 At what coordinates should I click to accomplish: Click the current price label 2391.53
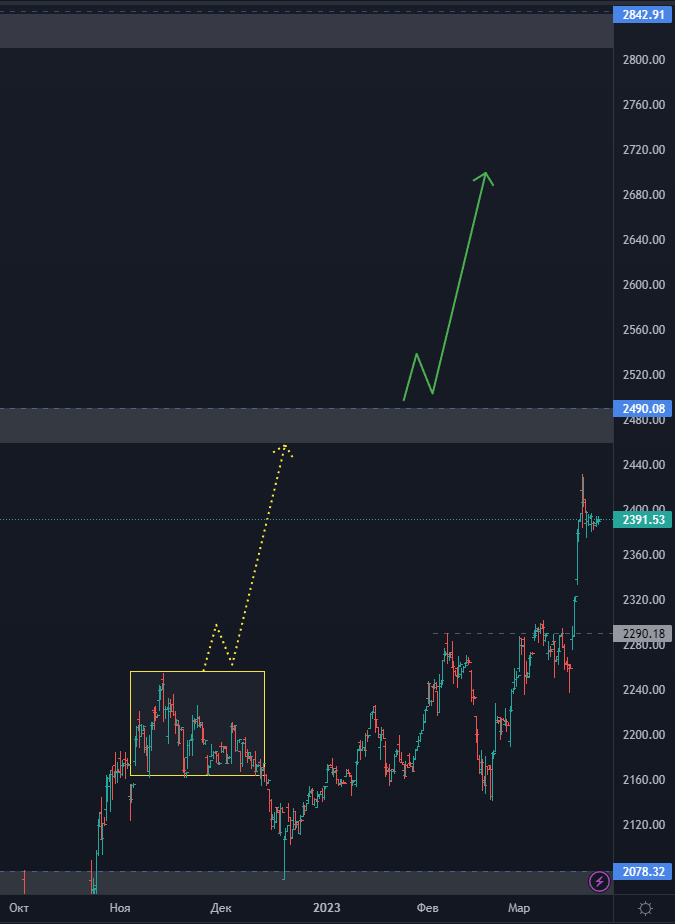[643, 520]
